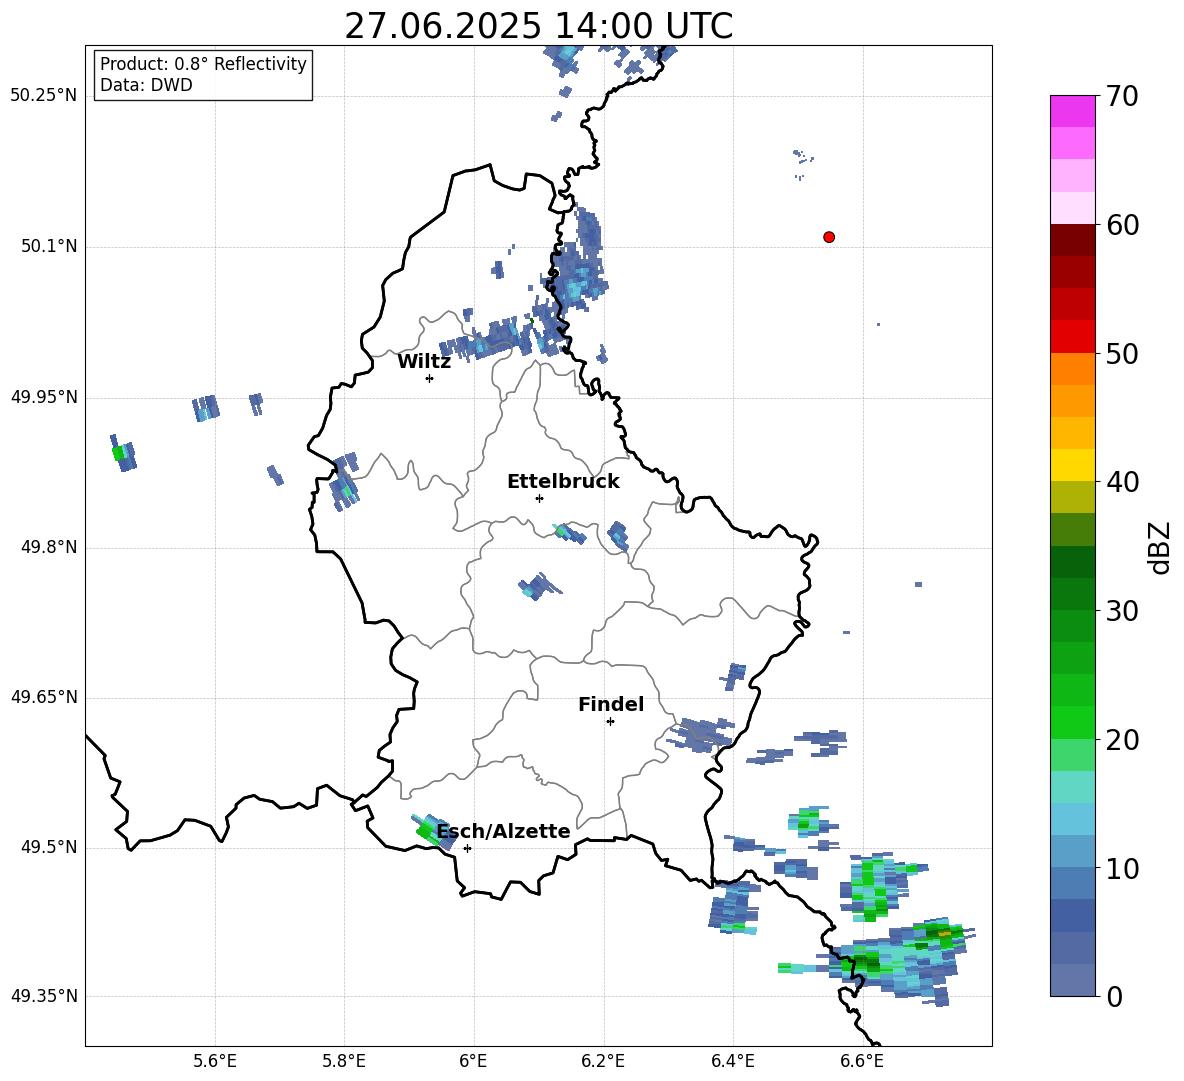Click the 5.6°E longitude label
Viewport: 1184px width, 1081px height.
pyautogui.click(x=214, y=1062)
